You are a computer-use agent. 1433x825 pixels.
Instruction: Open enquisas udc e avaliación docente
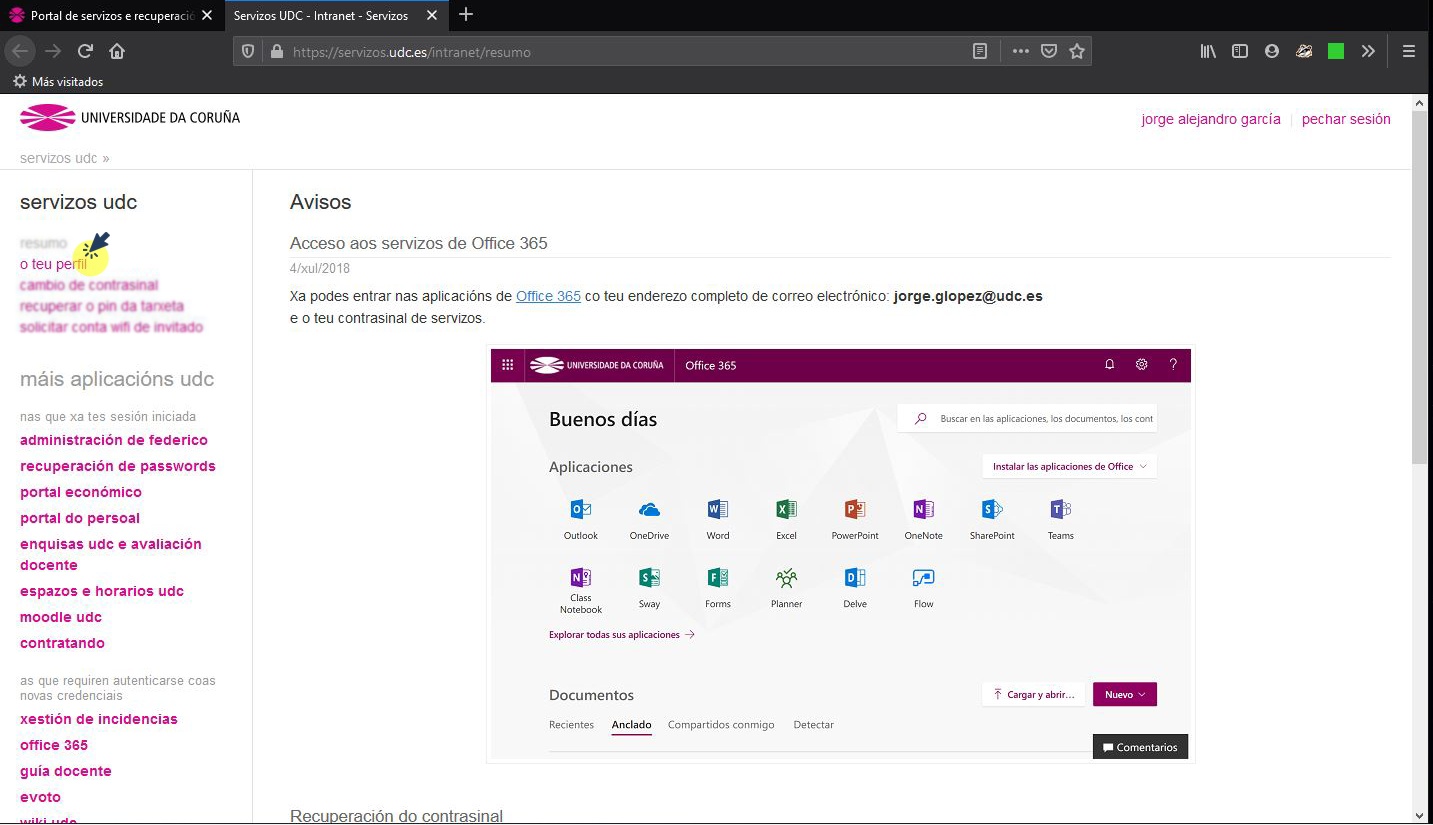click(x=111, y=554)
